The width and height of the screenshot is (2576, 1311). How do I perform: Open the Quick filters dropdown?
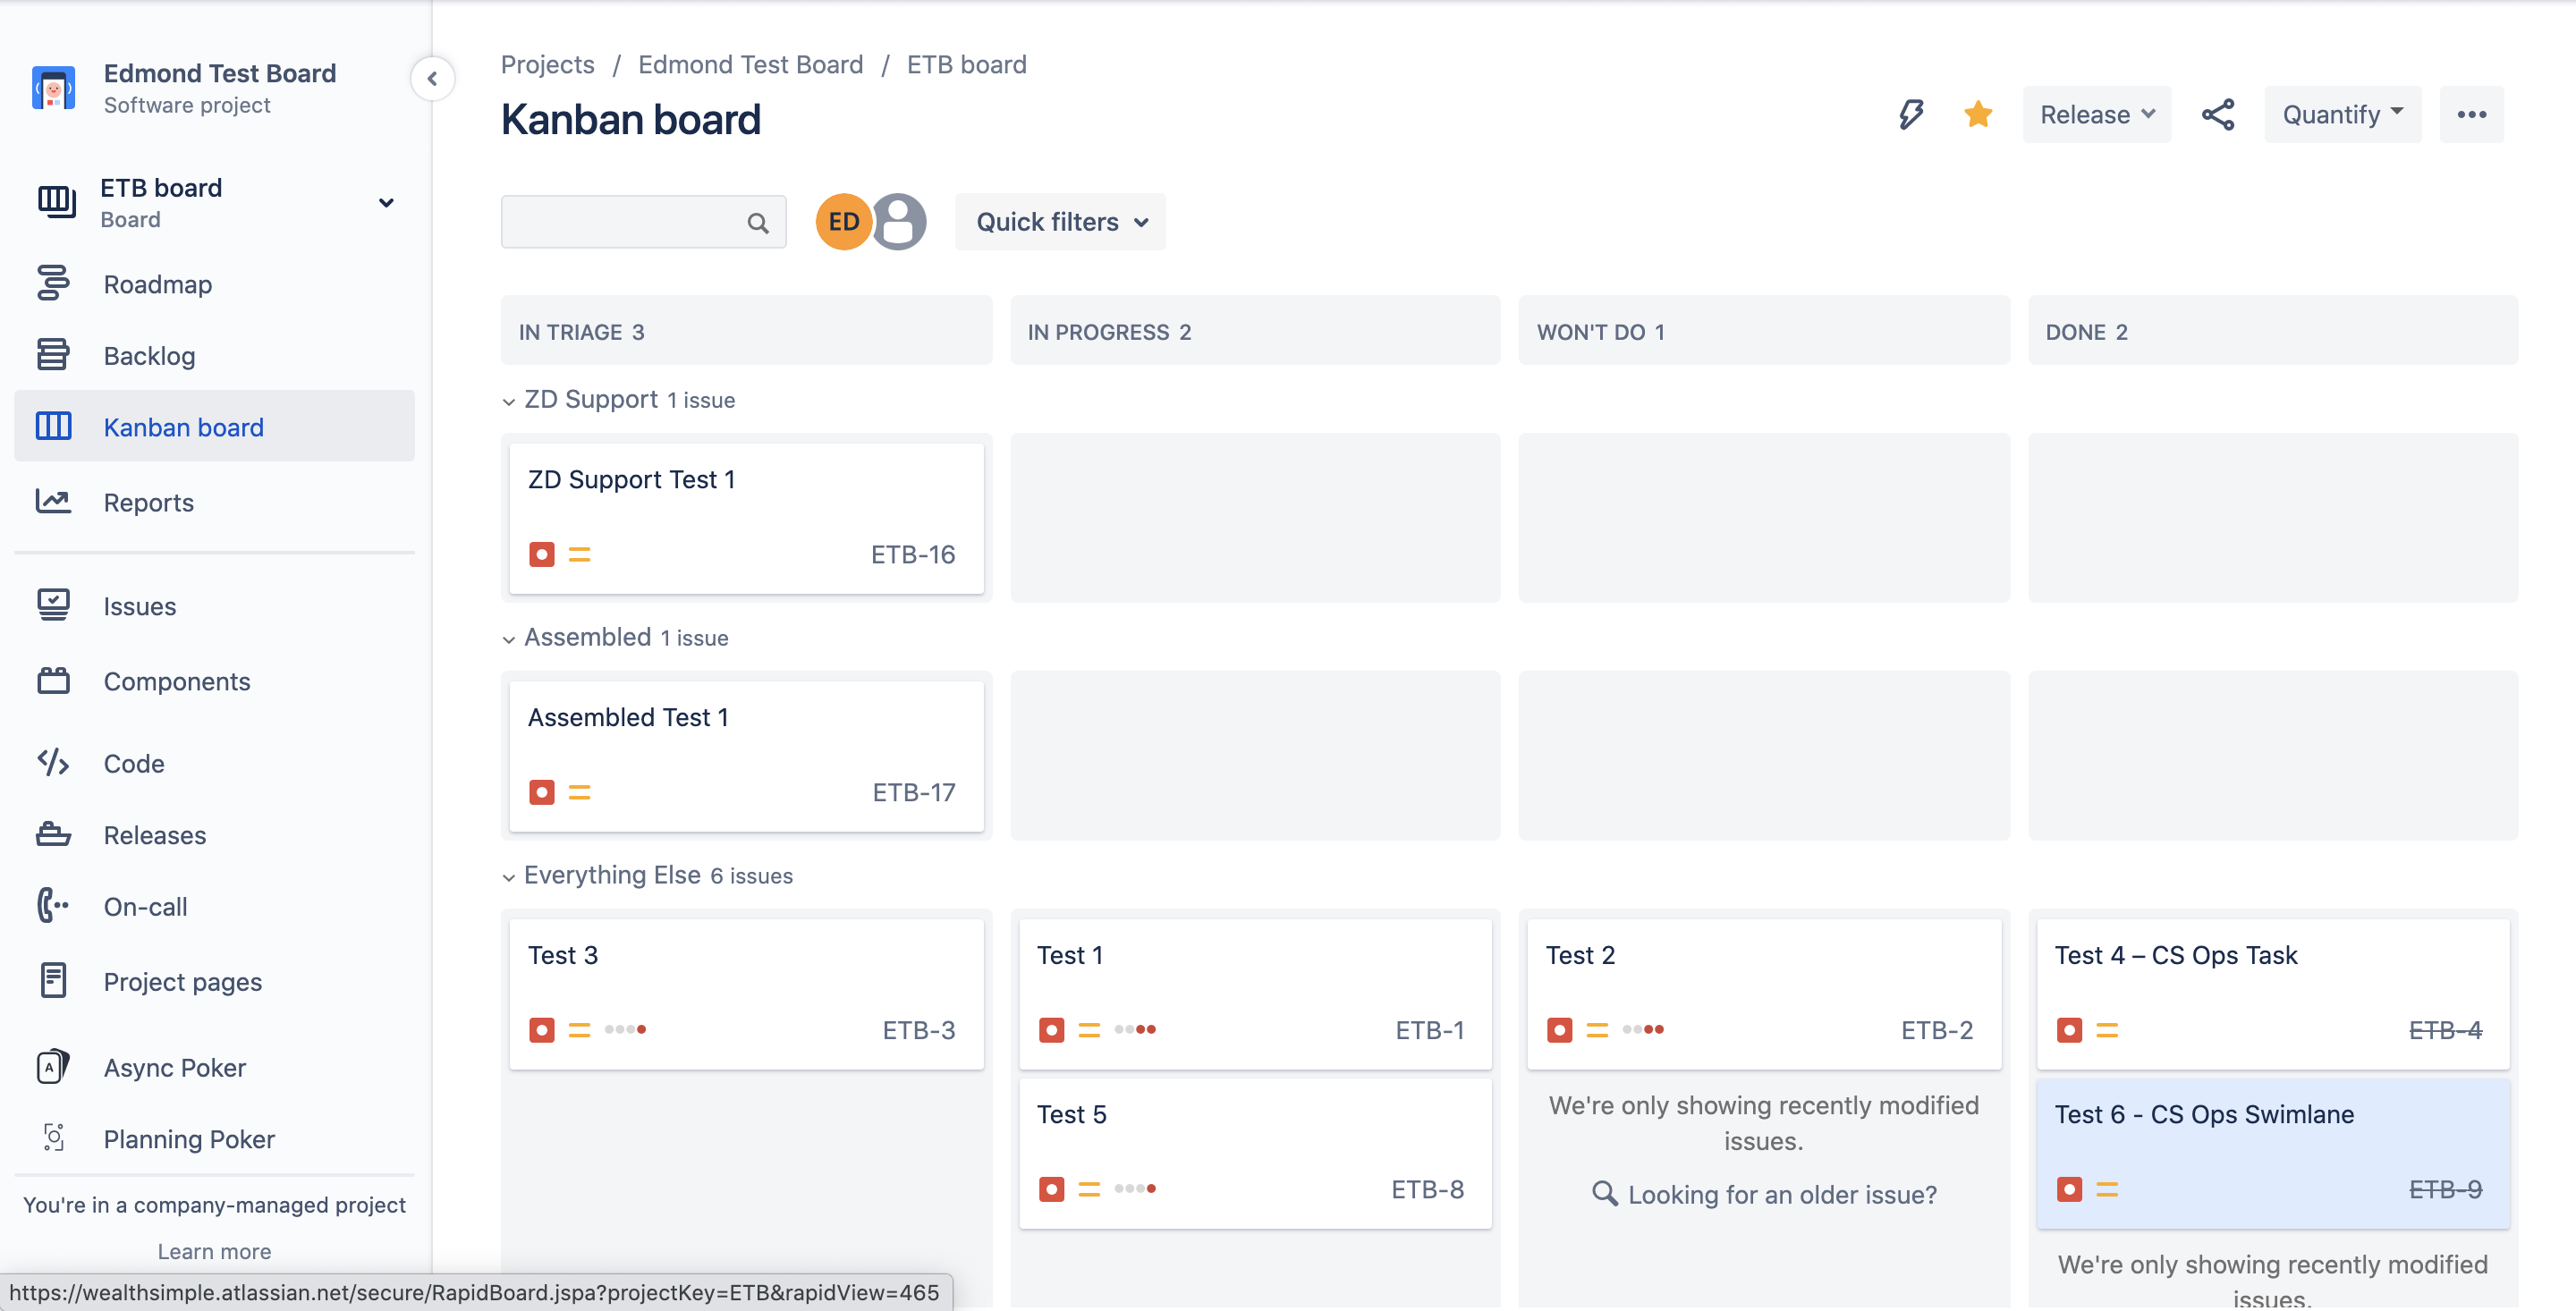coord(1060,221)
